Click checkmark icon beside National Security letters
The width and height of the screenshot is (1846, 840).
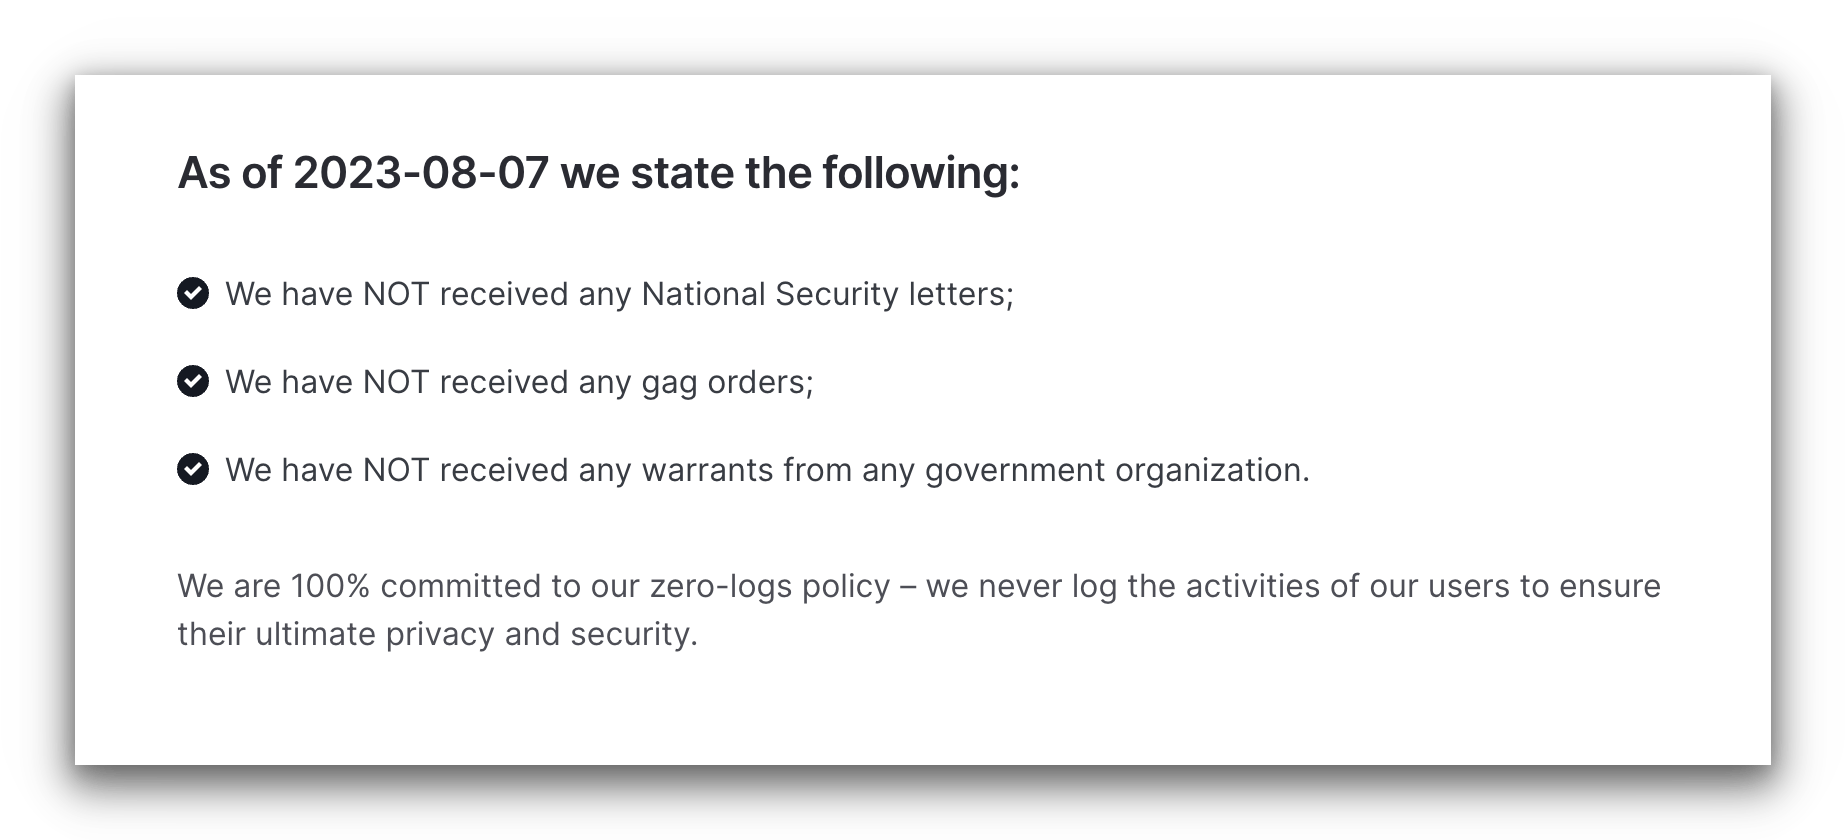(193, 293)
